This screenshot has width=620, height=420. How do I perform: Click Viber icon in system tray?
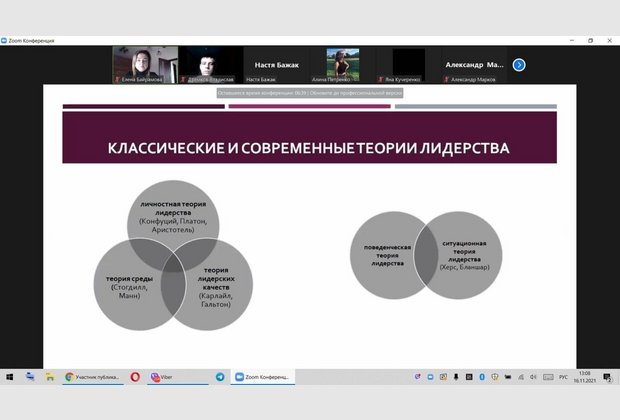point(418,377)
